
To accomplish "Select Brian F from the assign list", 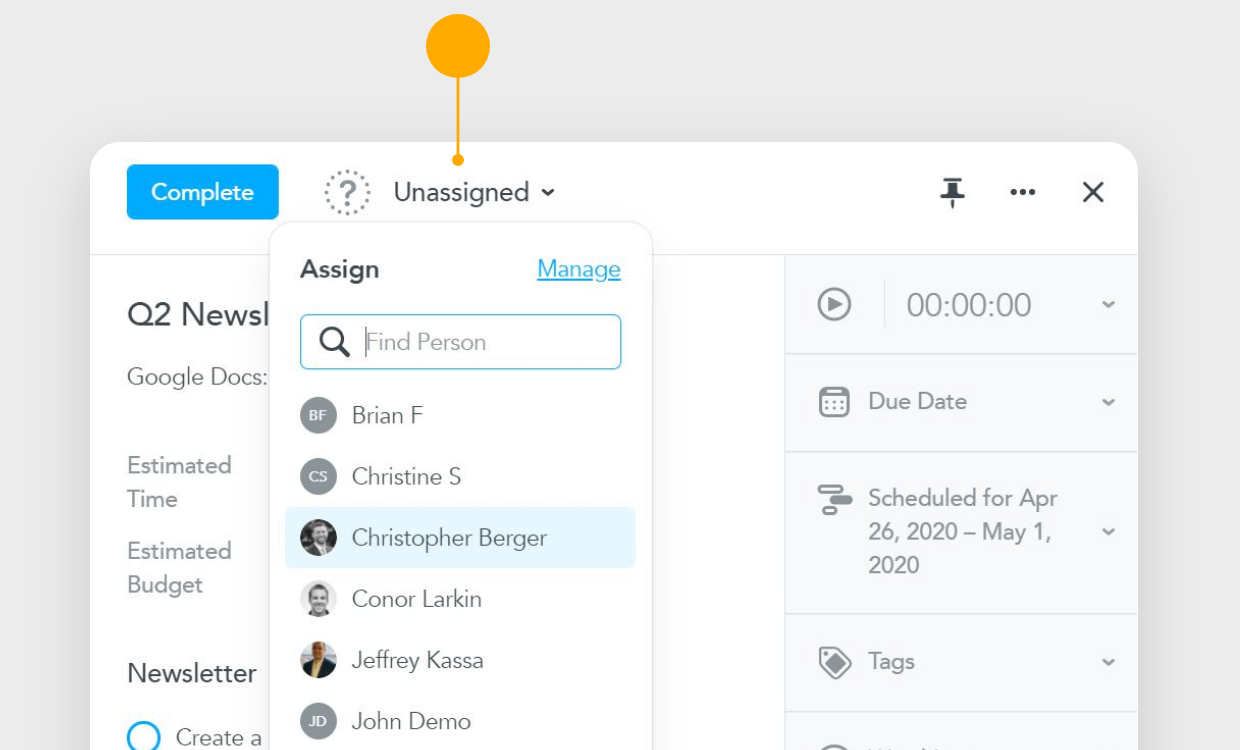I will pos(389,415).
